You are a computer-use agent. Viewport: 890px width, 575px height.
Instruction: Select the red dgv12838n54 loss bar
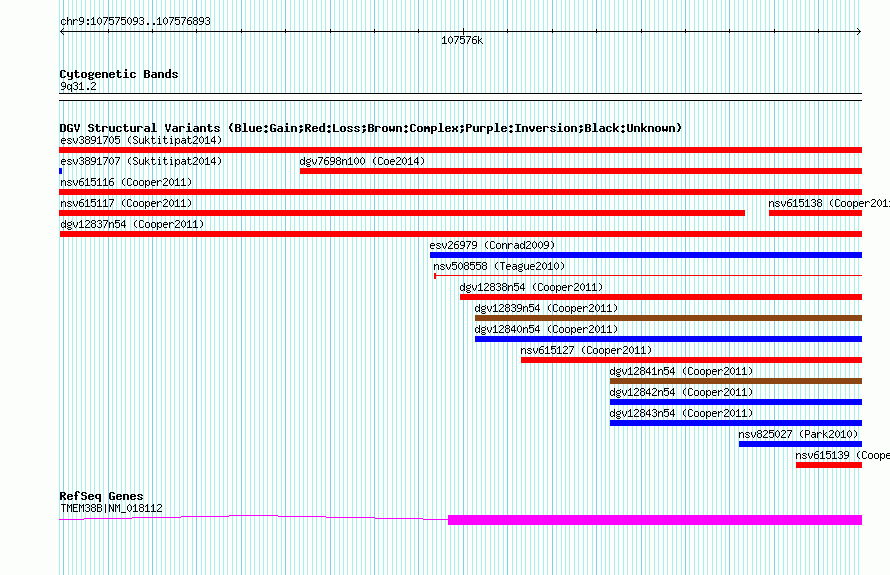(x=661, y=297)
